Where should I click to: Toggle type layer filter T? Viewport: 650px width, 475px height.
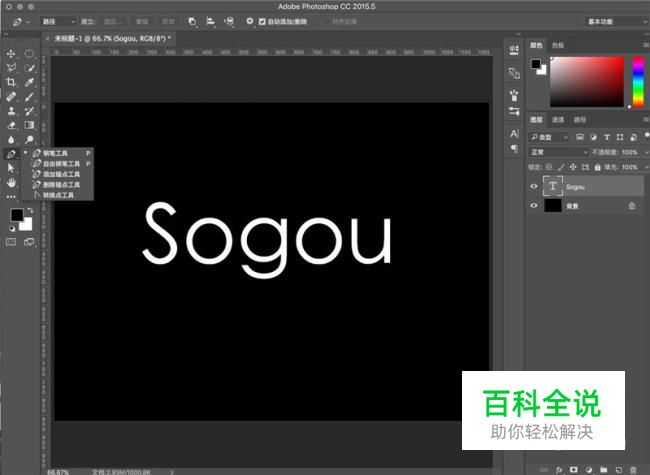(x=606, y=137)
